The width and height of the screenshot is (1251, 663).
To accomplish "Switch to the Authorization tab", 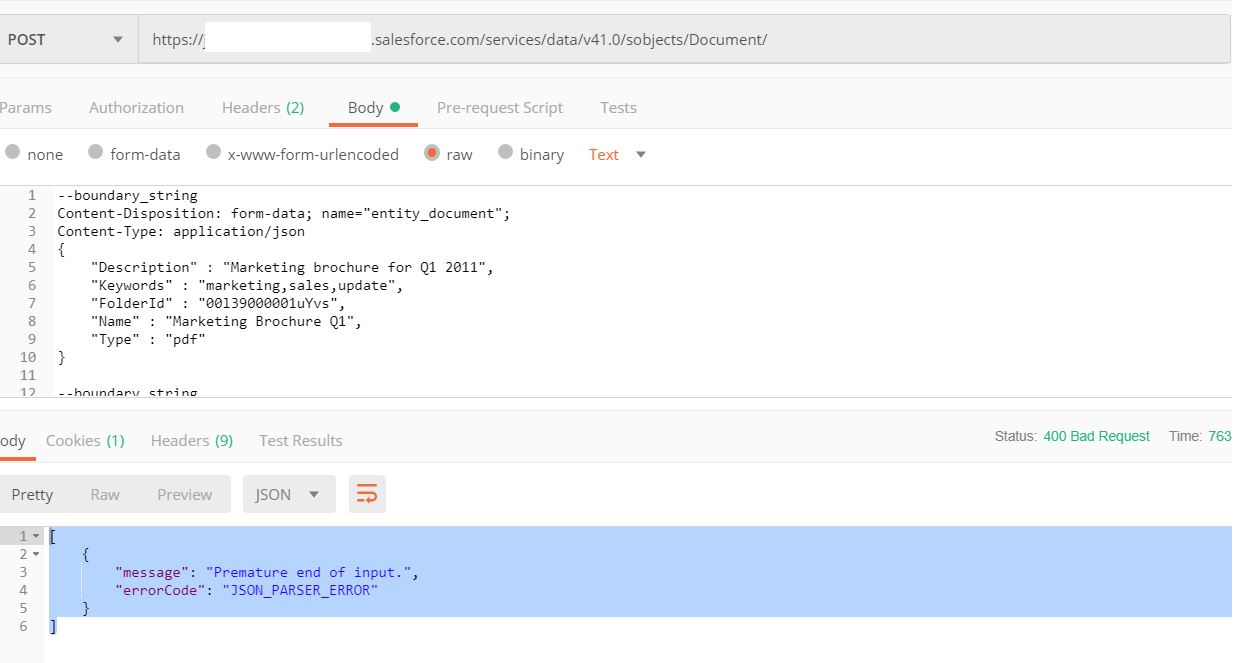I will click(136, 108).
